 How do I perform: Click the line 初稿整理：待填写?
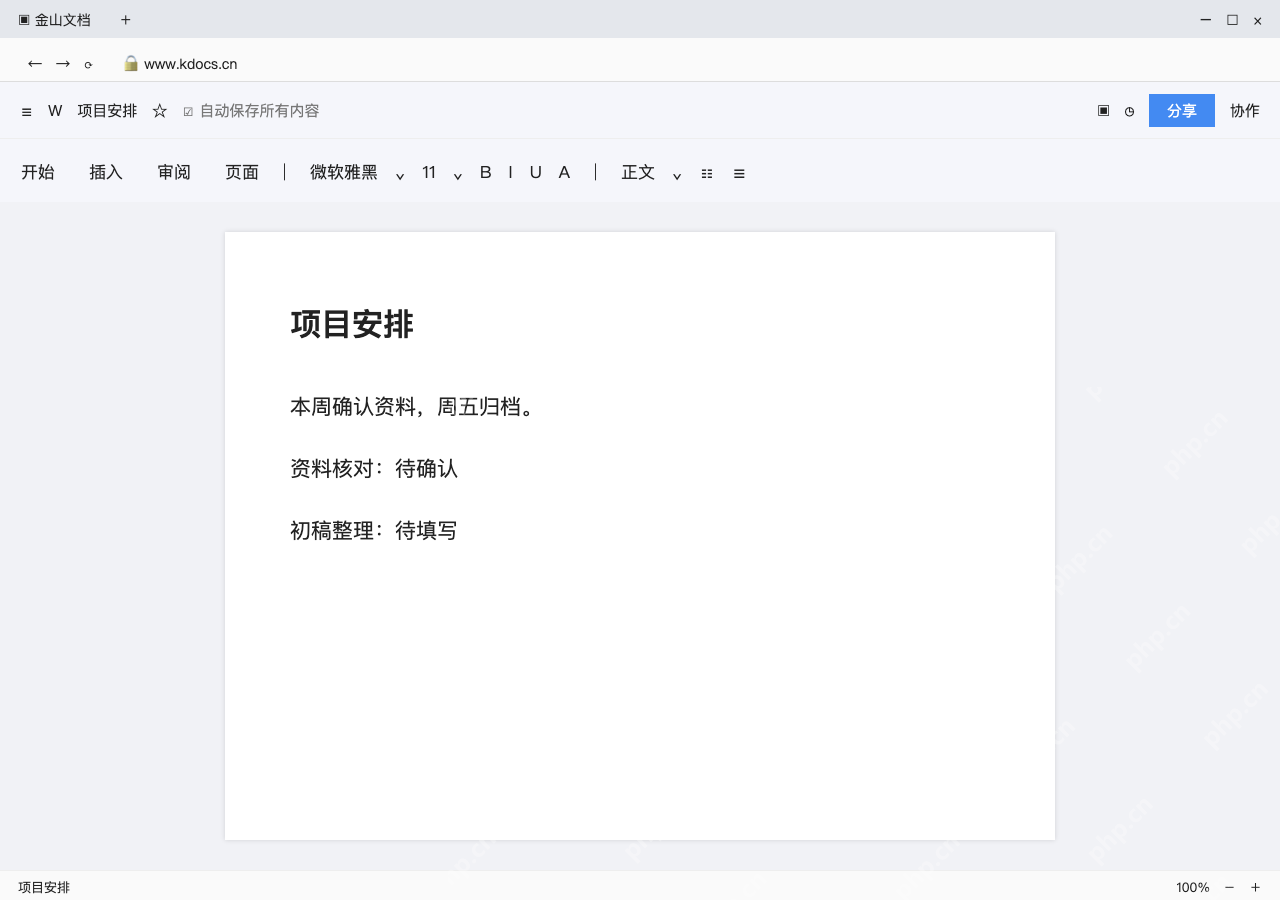pyautogui.click(x=374, y=531)
